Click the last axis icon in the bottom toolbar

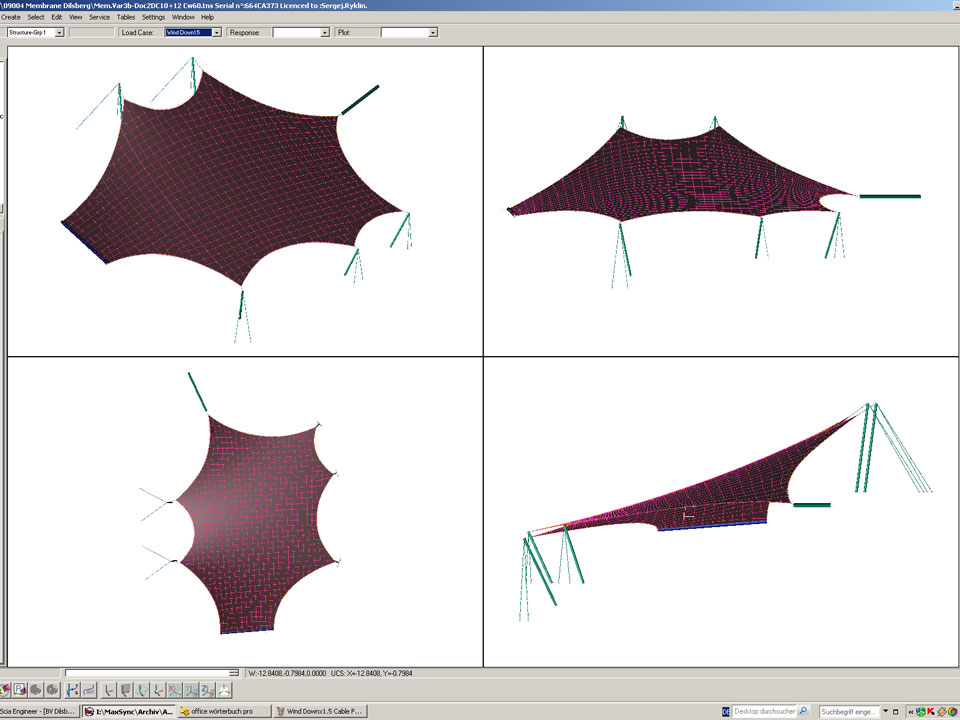pyautogui.click(x=224, y=689)
